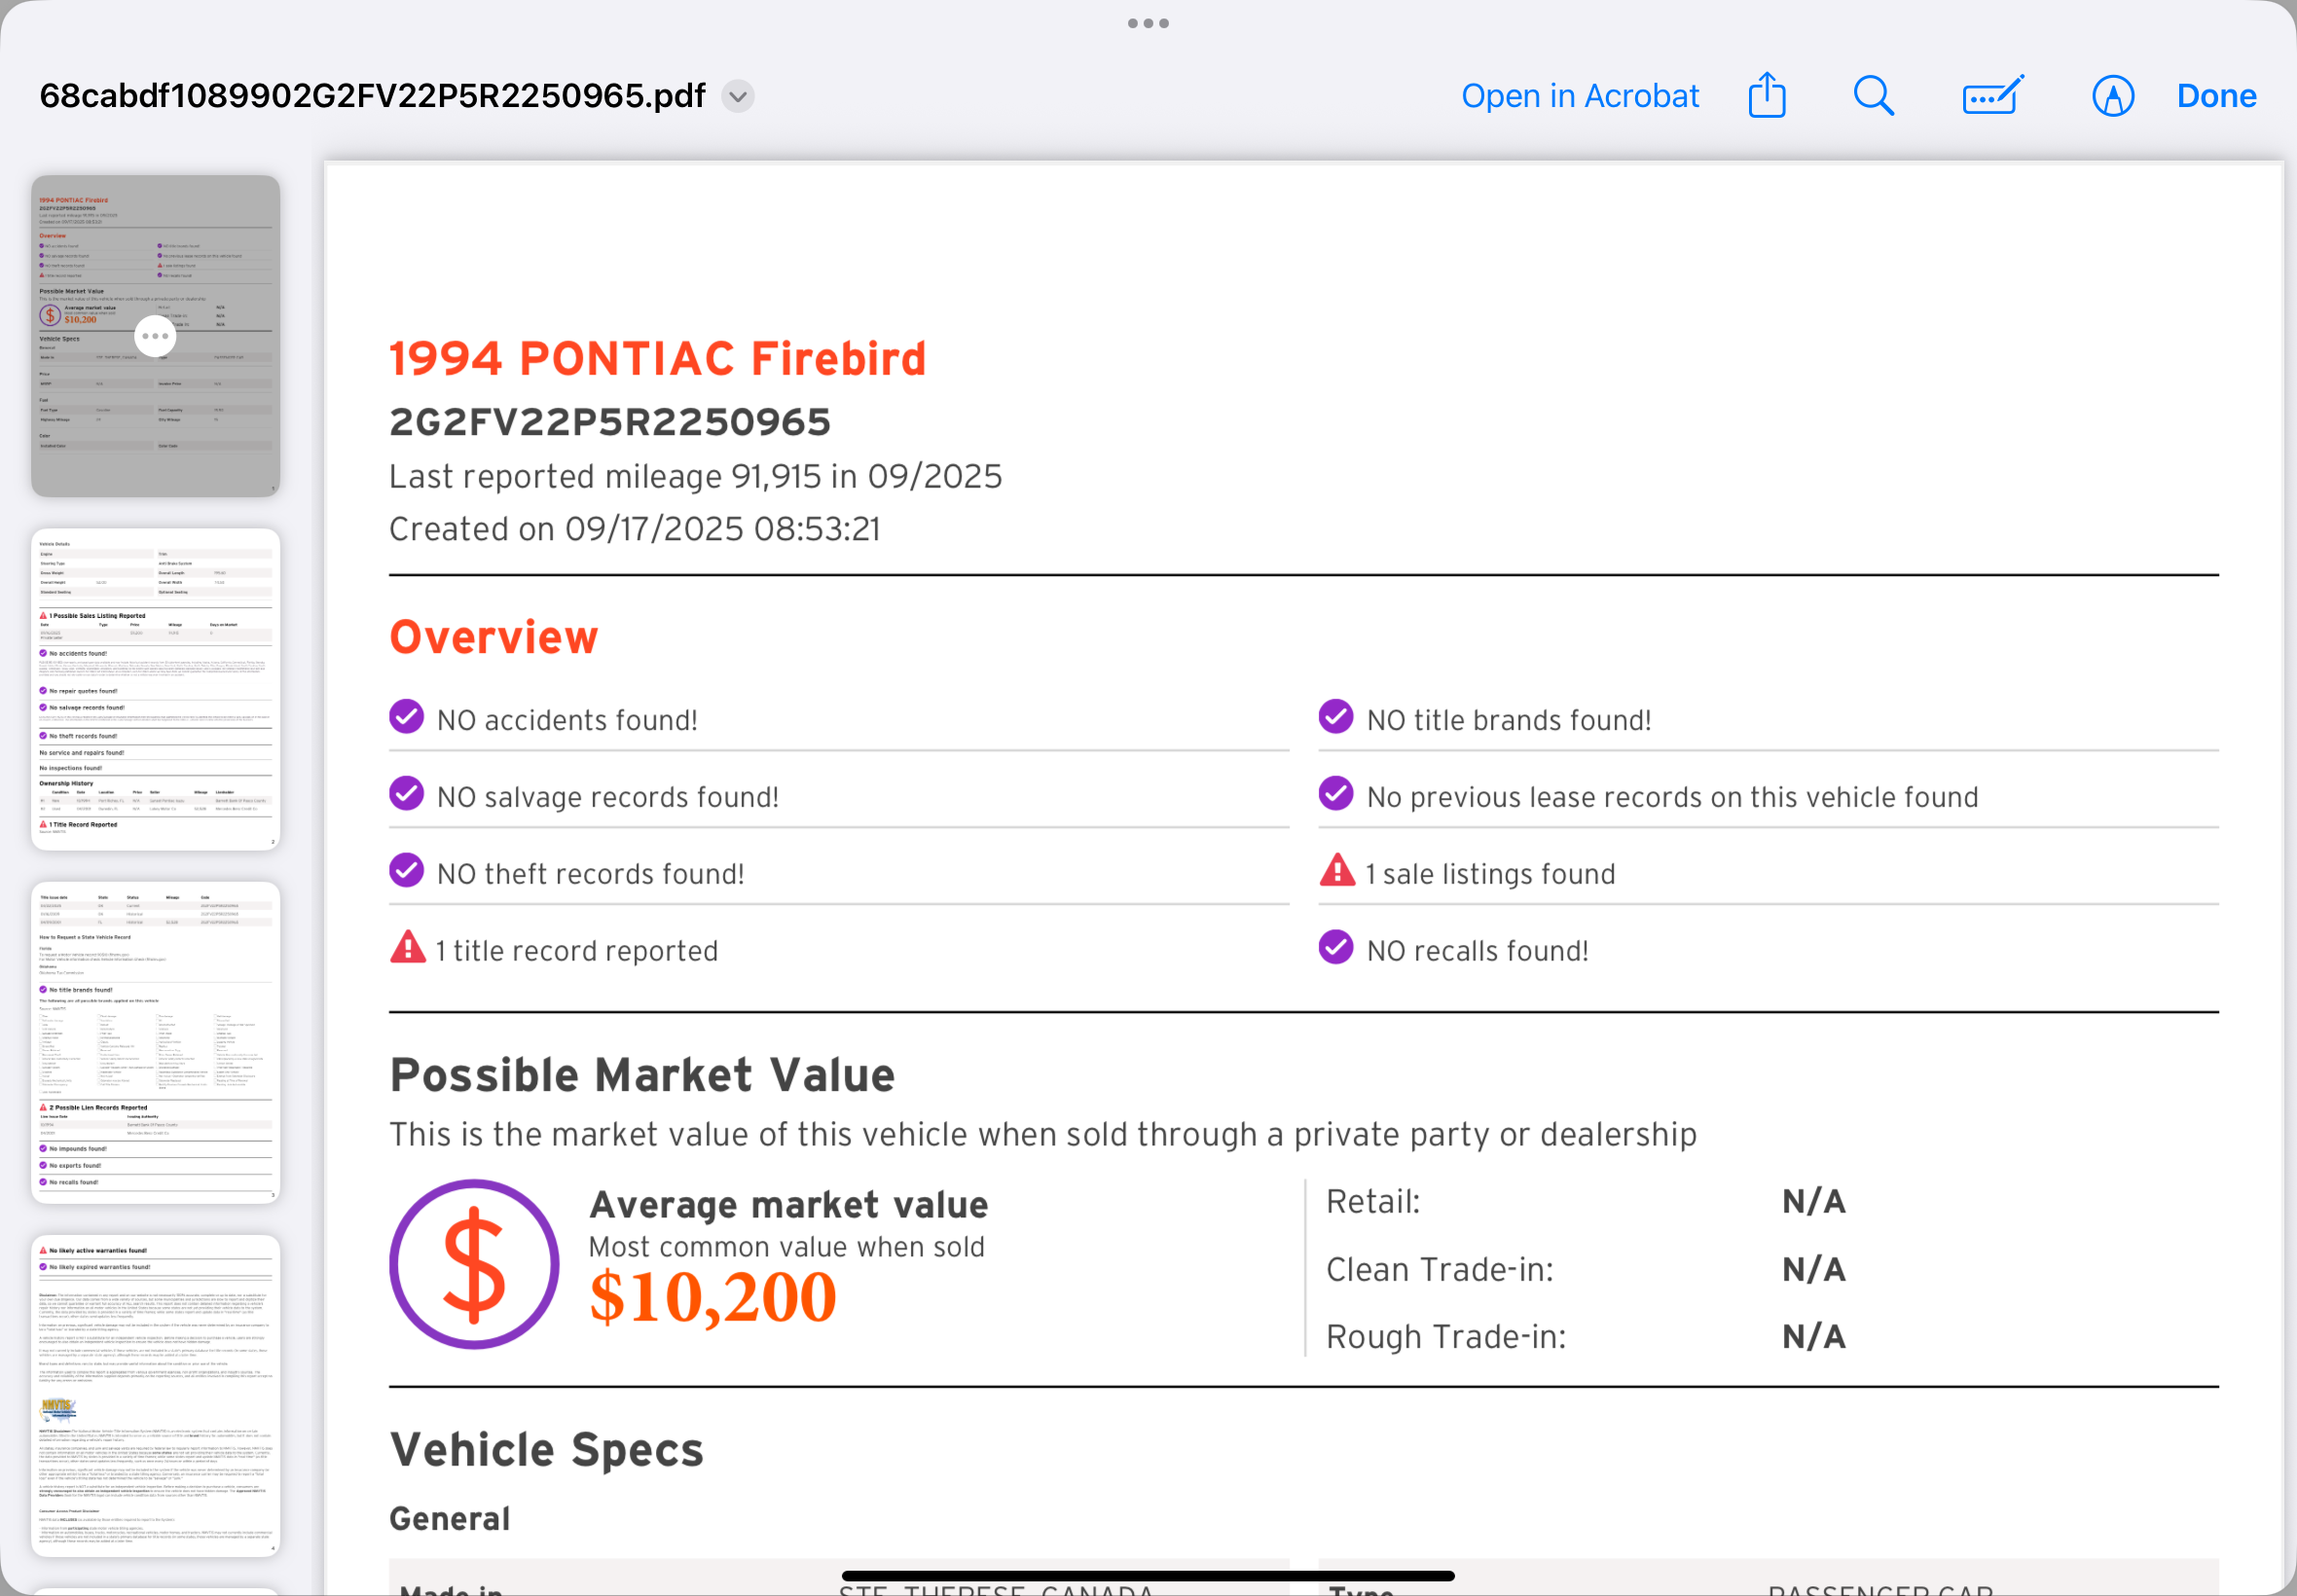Image resolution: width=2297 pixels, height=1596 pixels.
Task: Expand the filename dropdown chevron
Action: point(738,97)
